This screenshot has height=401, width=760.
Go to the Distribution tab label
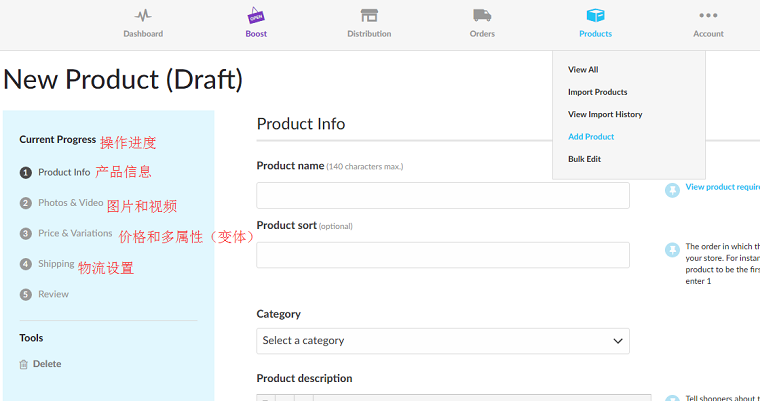pyautogui.click(x=369, y=34)
